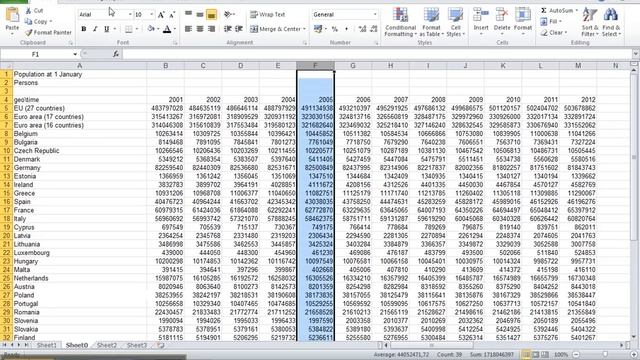Click the insert worksheet tab icon

point(161,345)
